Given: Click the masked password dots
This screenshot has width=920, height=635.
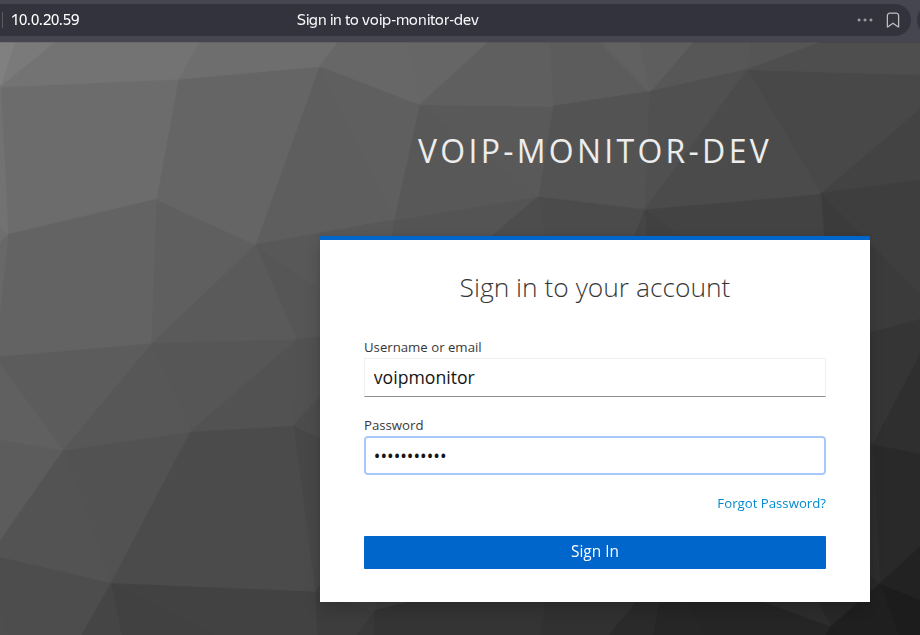Looking at the screenshot, I should click(409, 456).
